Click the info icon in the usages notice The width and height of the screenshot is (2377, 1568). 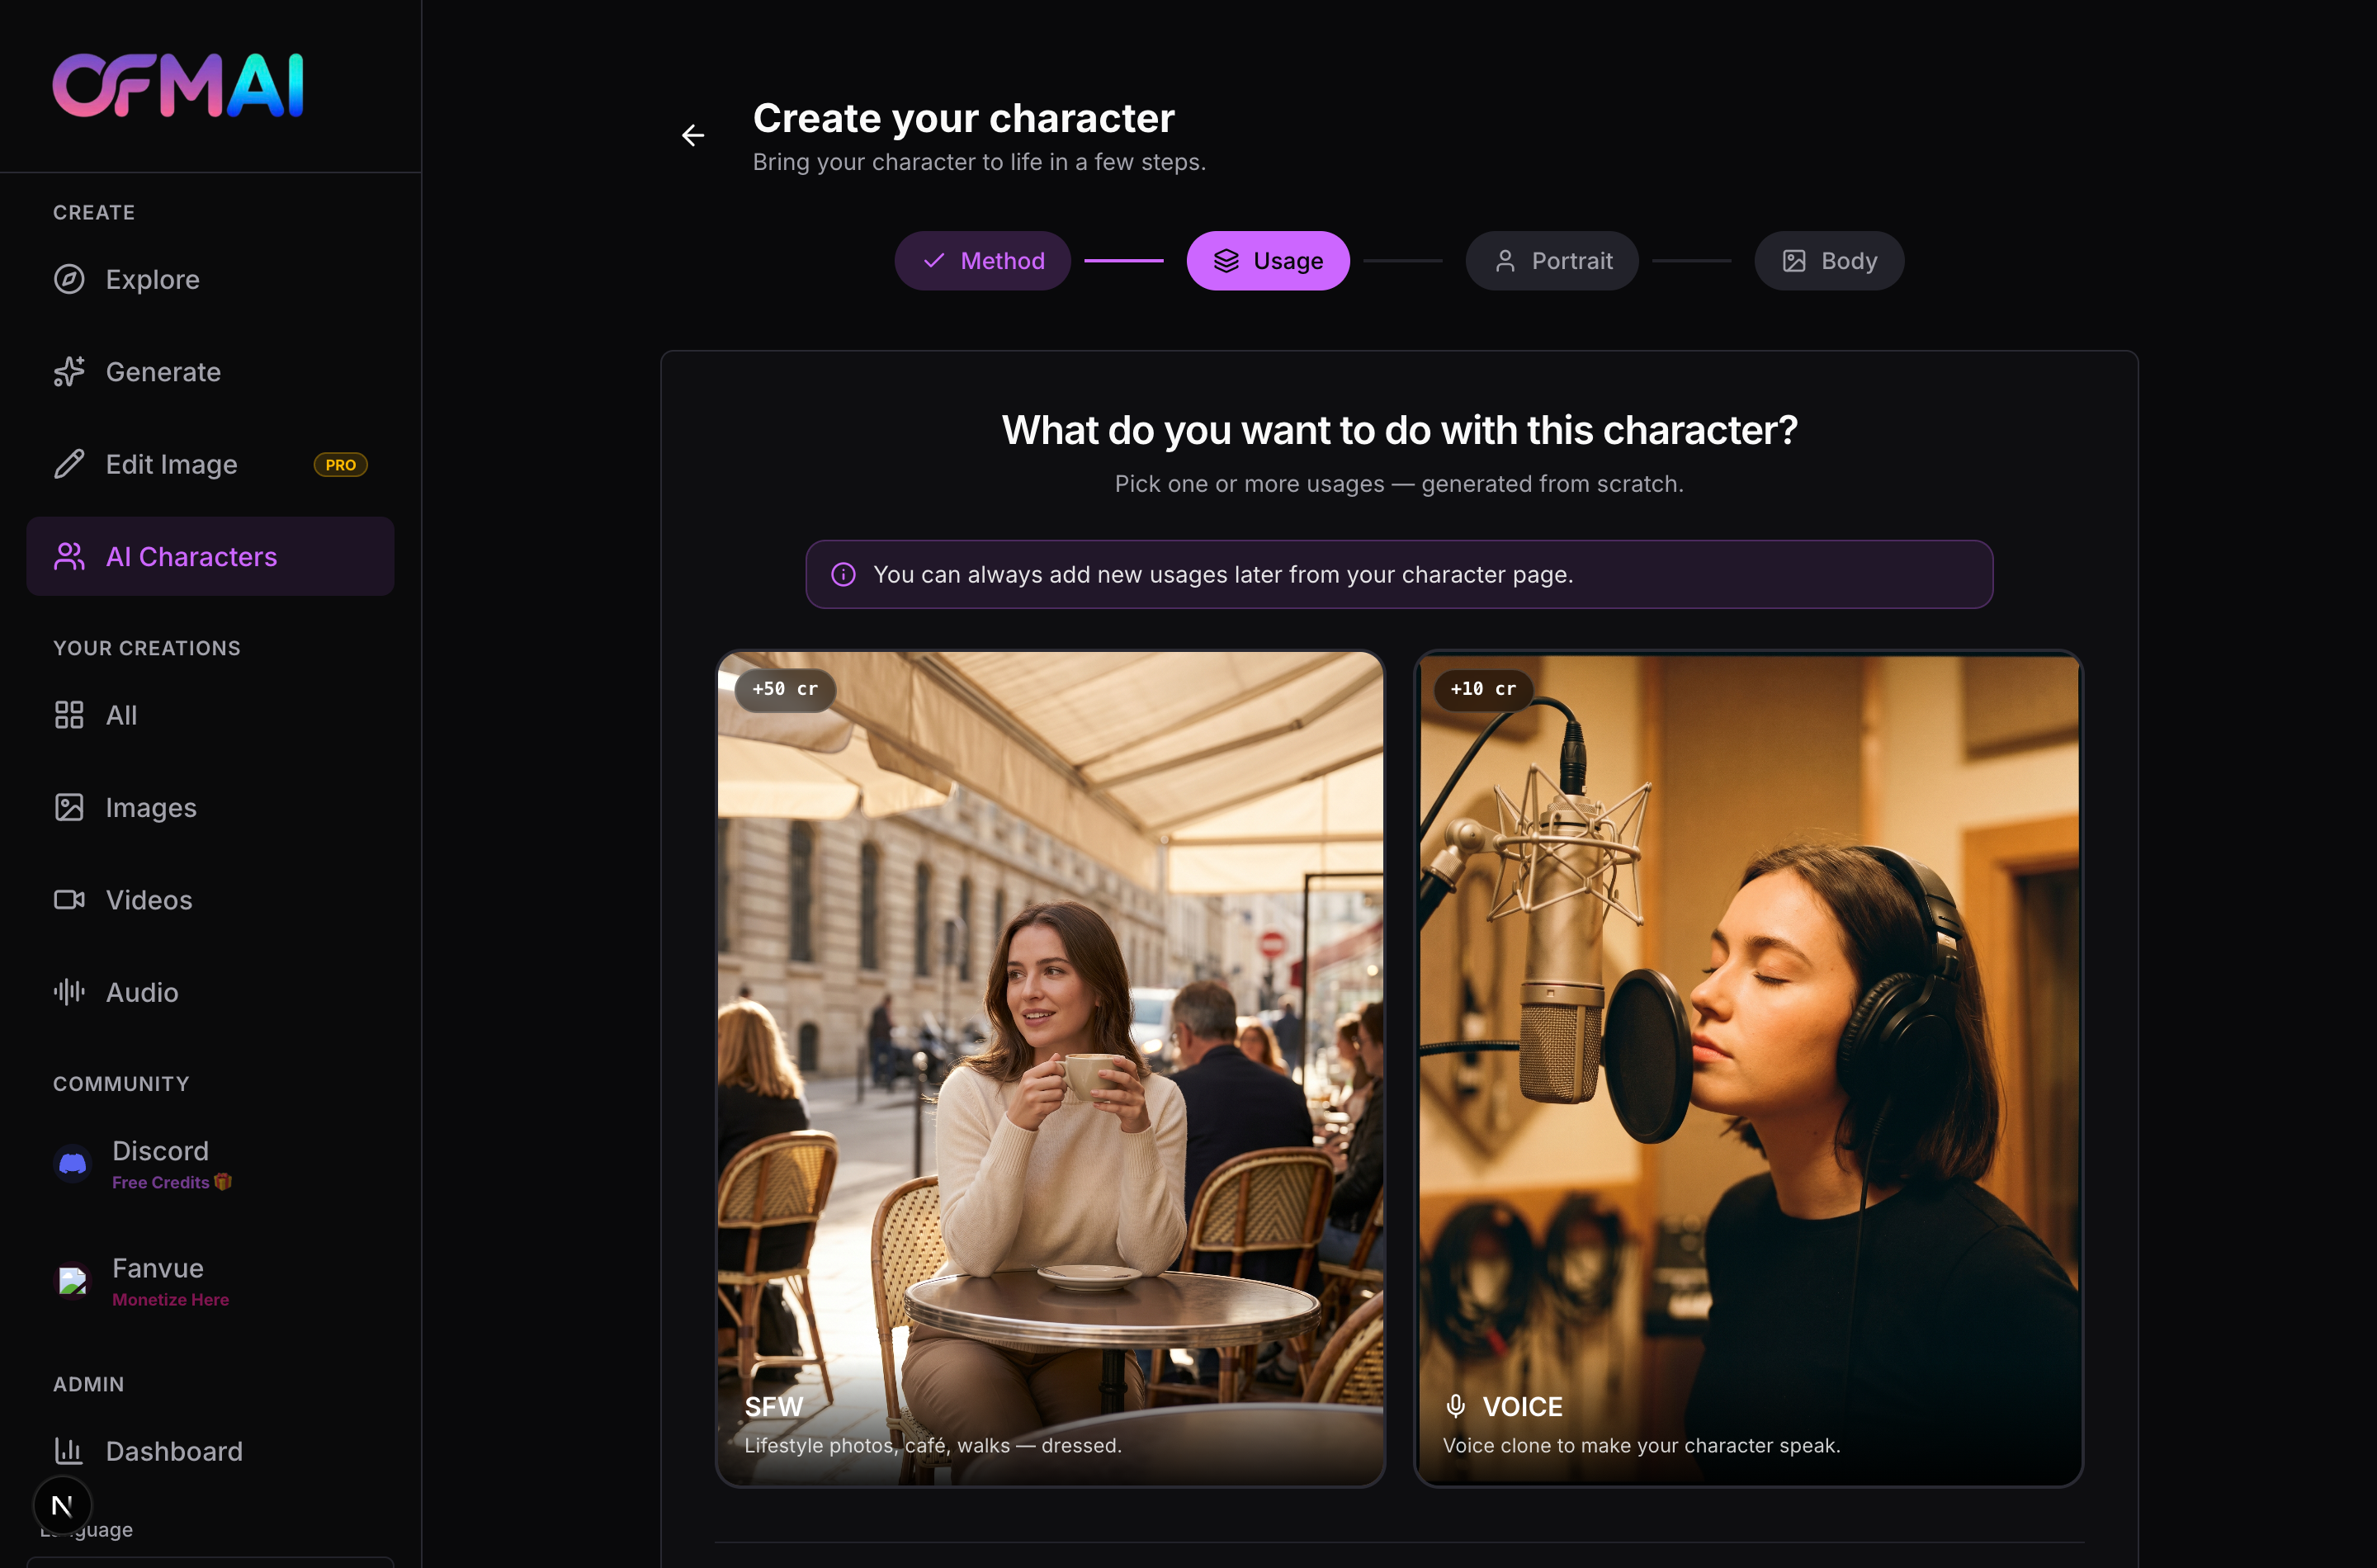pos(843,575)
